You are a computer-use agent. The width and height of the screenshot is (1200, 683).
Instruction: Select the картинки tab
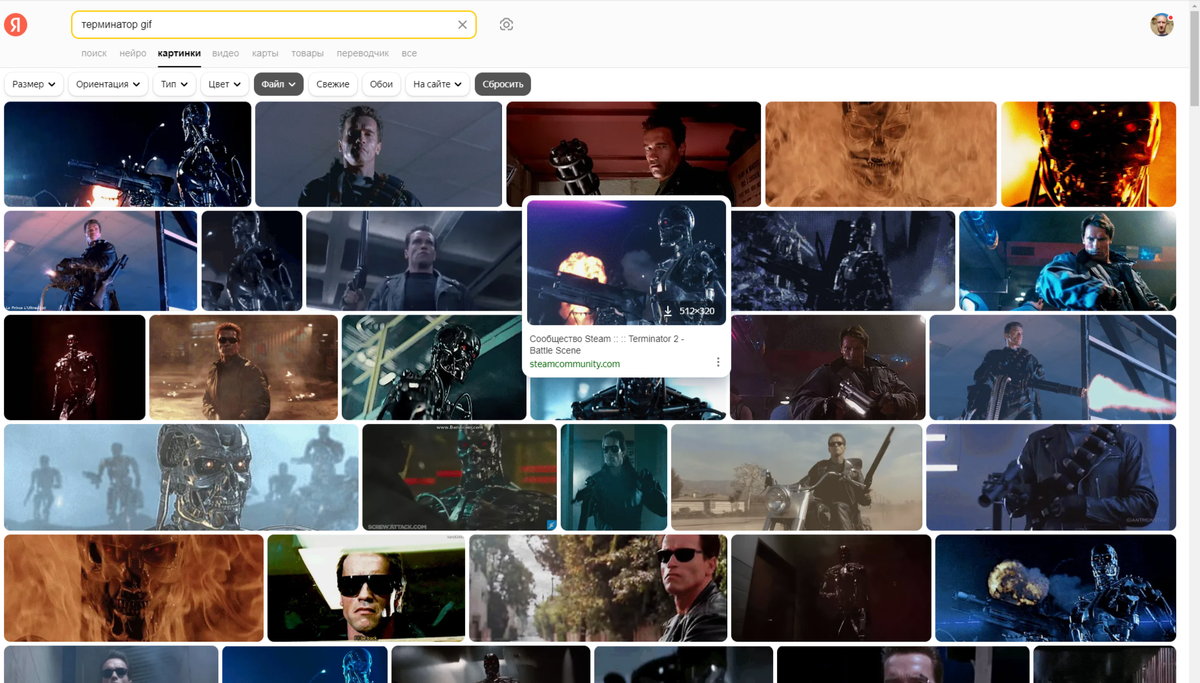point(179,53)
